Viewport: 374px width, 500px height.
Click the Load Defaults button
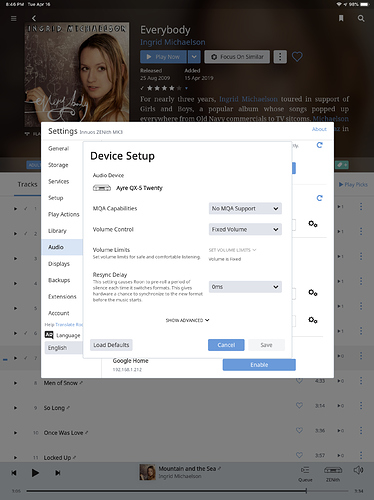[x=111, y=345]
